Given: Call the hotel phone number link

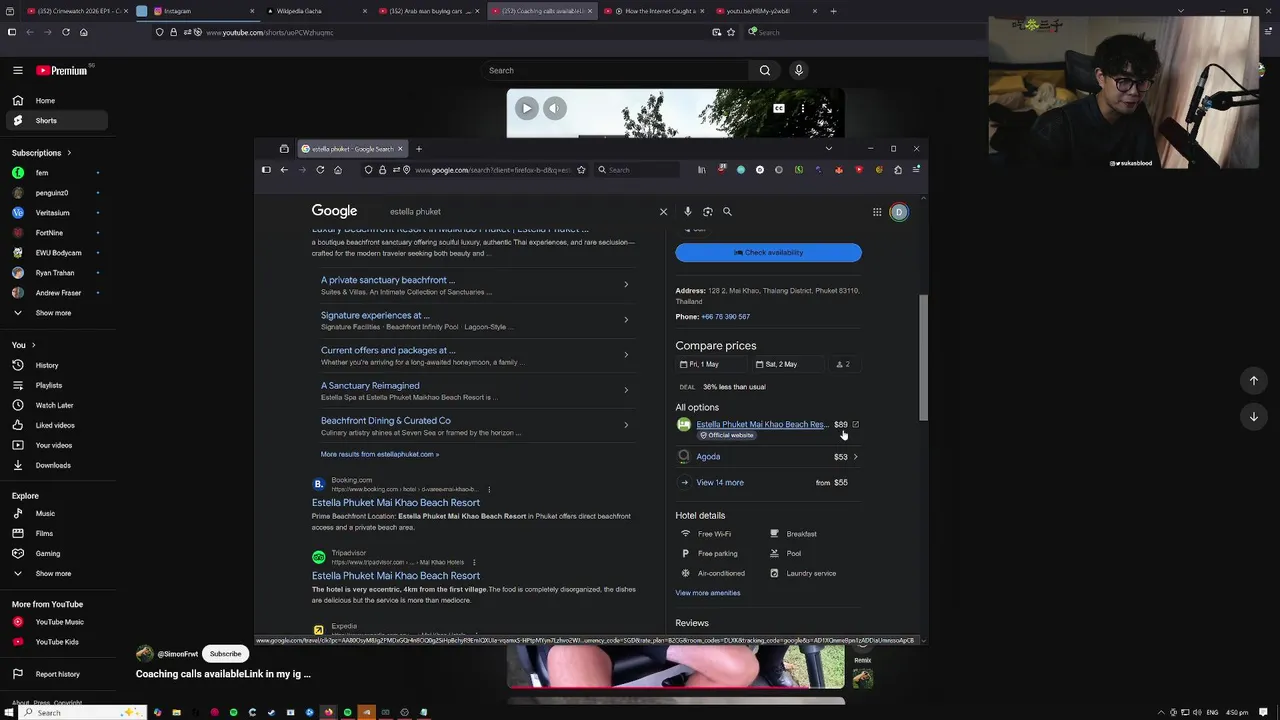Looking at the screenshot, I should (725, 316).
